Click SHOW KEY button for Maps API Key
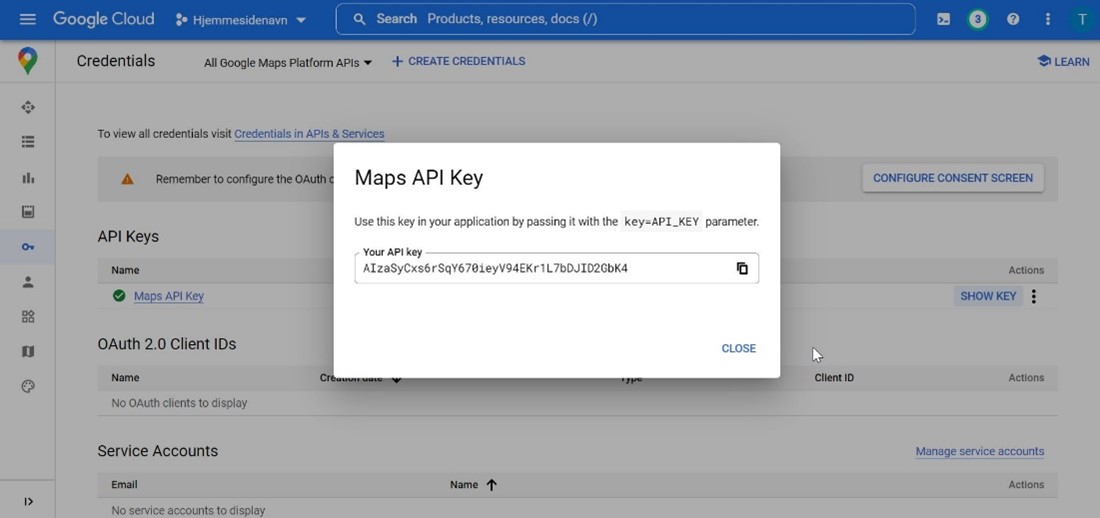This screenshot has width=1100, height=518. pos(988,296)
